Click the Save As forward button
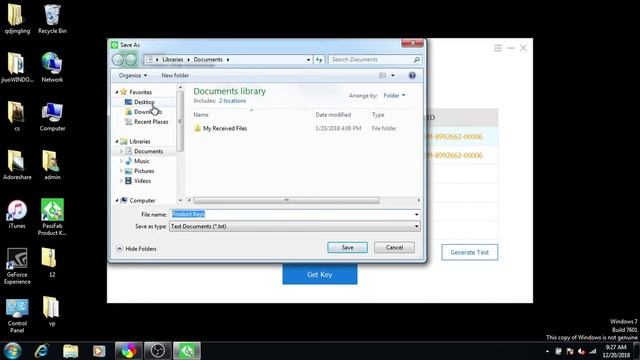Screen dimensions: 640x360 point(131,60)
